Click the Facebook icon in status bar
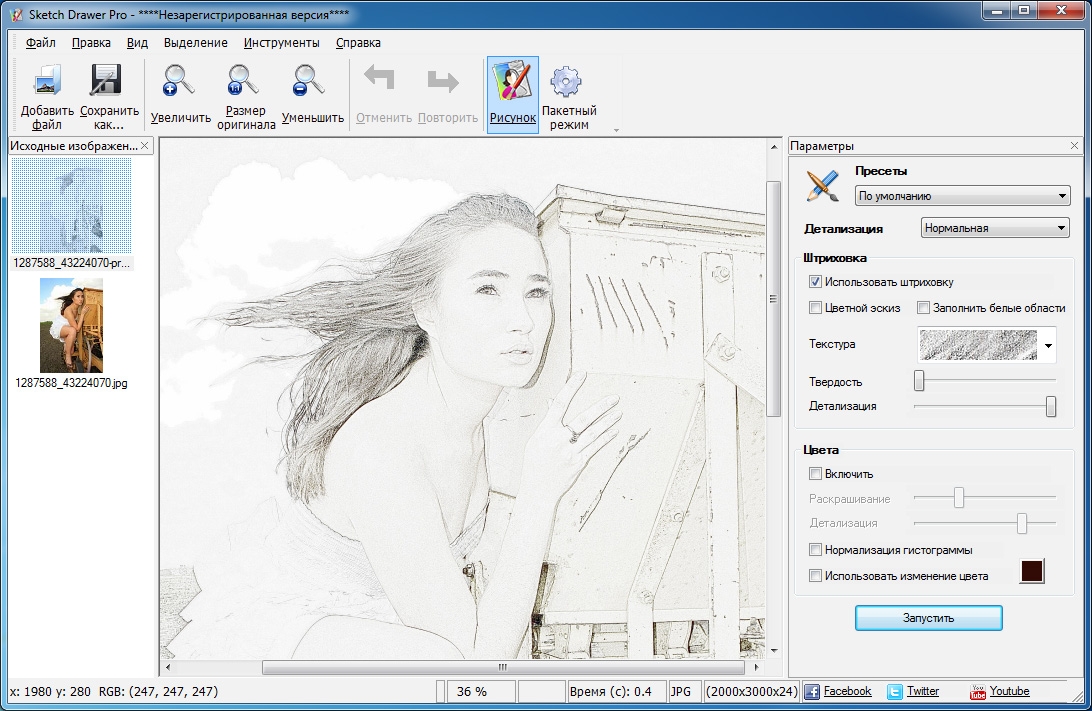1092x711 pixels. click(x=811, y=692)
